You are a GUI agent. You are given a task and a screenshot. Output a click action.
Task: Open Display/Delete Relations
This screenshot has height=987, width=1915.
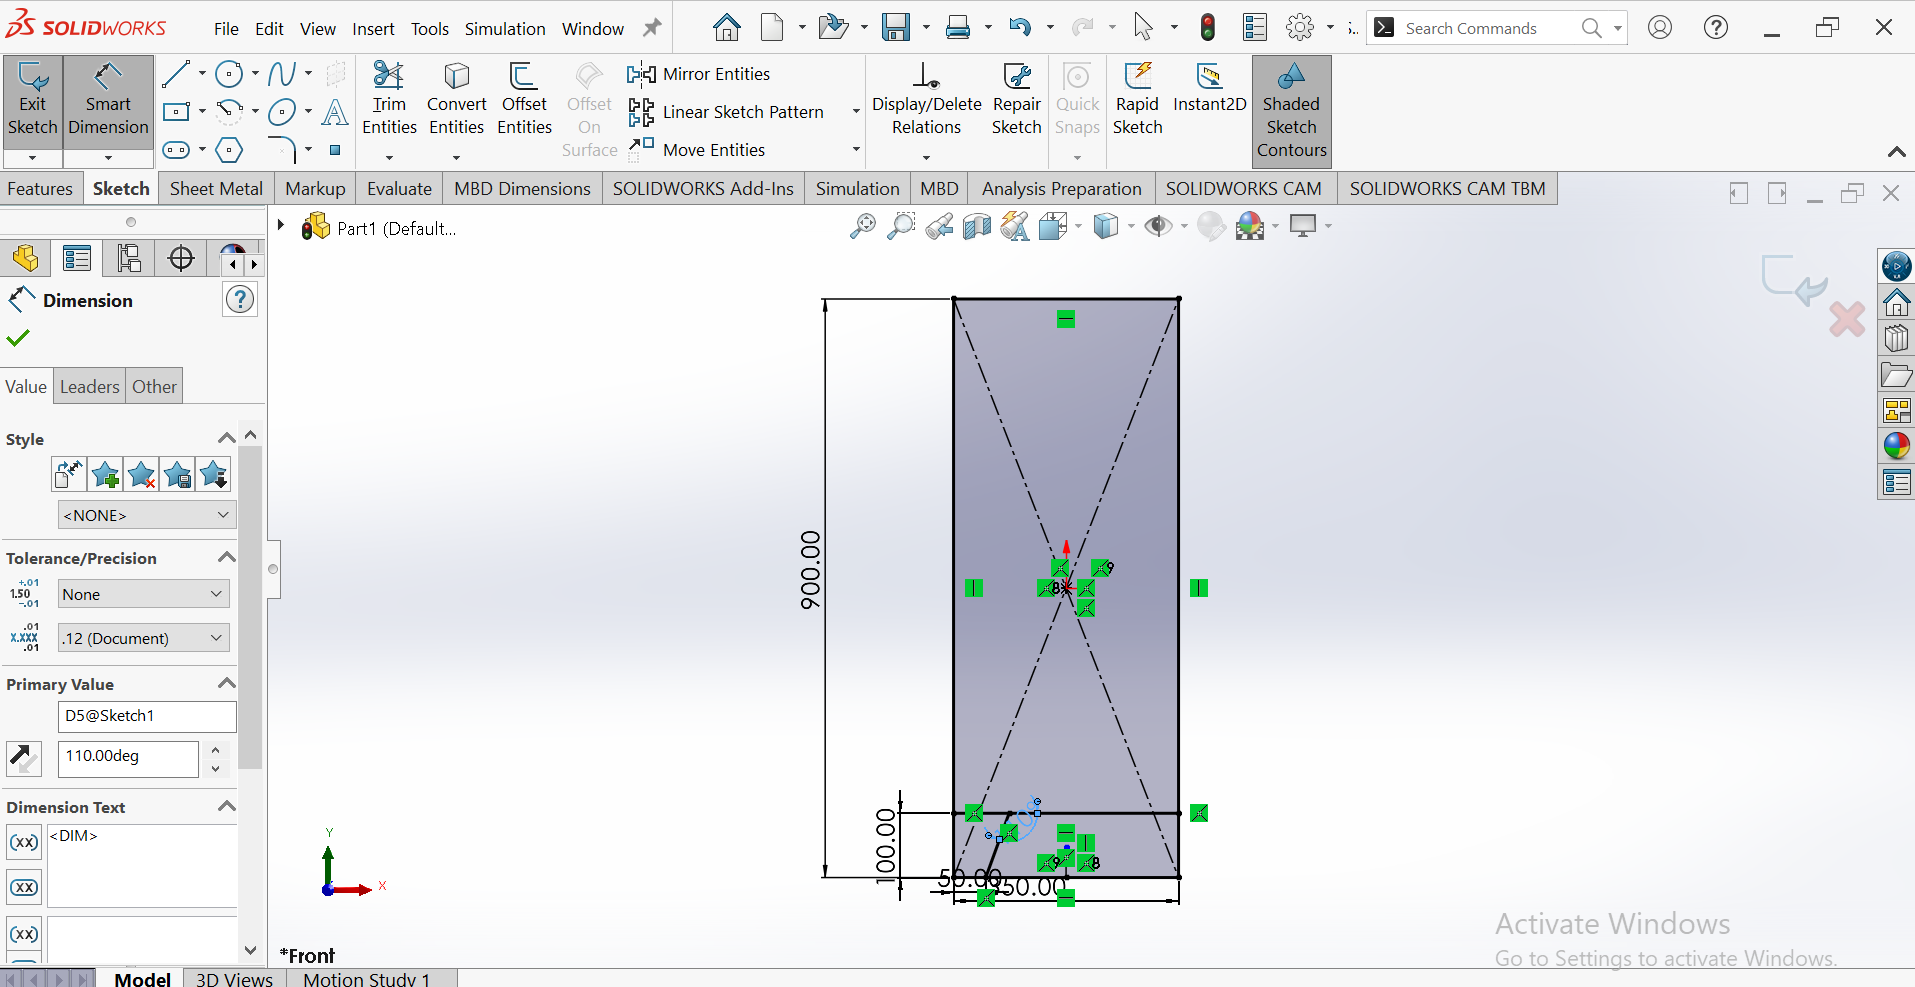tap(927, 100)
